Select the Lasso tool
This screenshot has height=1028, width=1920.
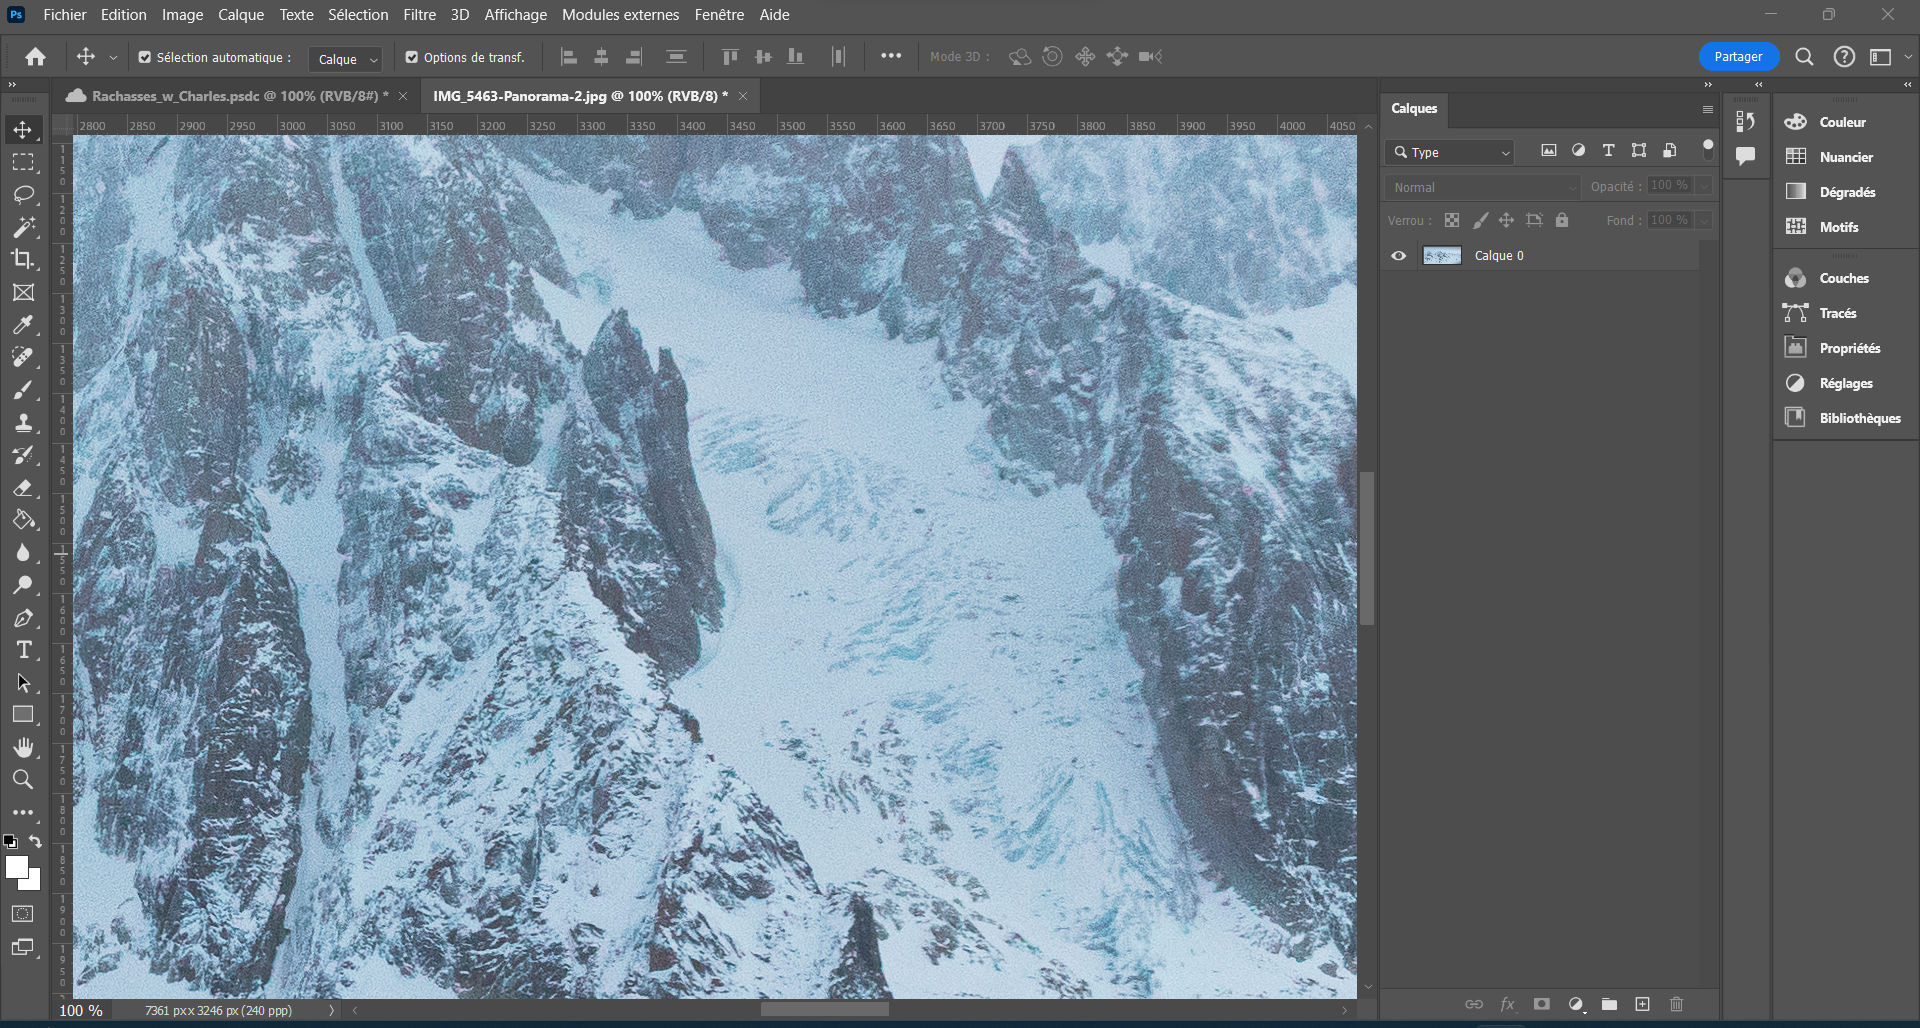[x=25, y=194]
